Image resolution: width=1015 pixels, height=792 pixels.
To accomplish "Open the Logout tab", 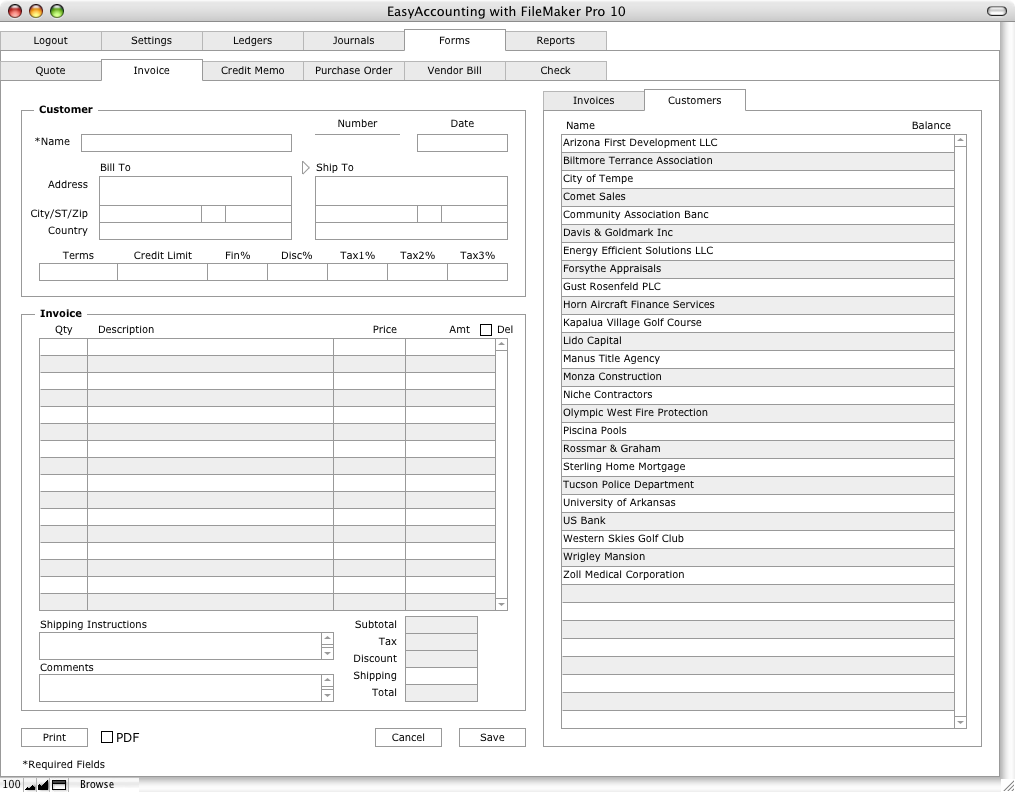I will click(x=50, y=40).
